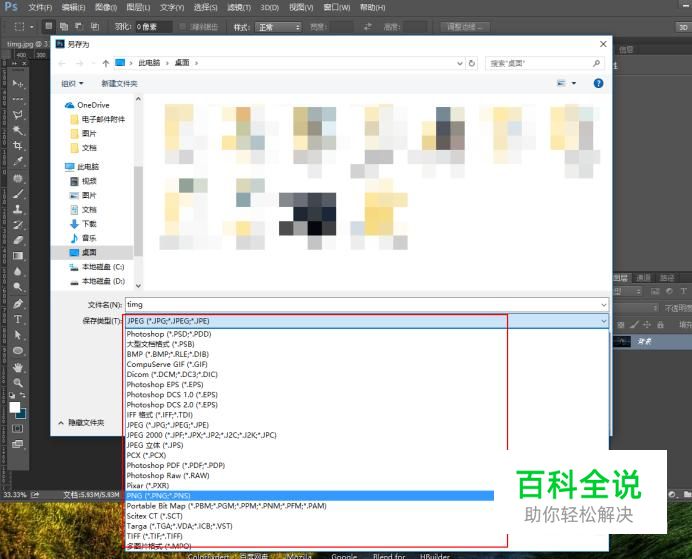The width and height of the screenshot is (692, 559).
Task: Go up one folder level
Action: [x=105, y=63]
